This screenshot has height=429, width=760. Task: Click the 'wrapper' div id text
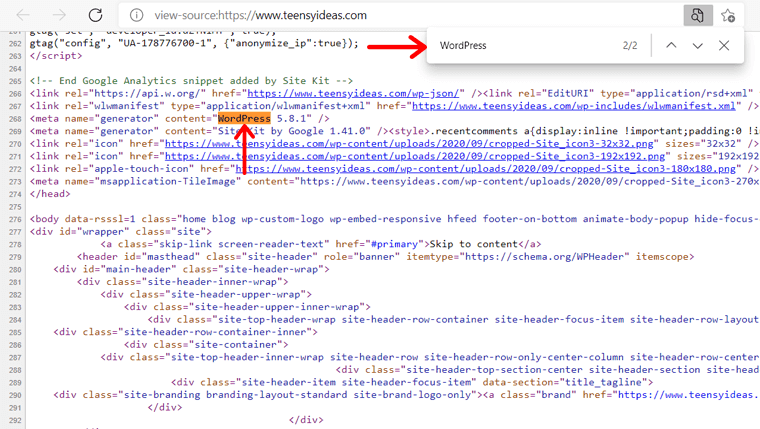coord(103,231)
